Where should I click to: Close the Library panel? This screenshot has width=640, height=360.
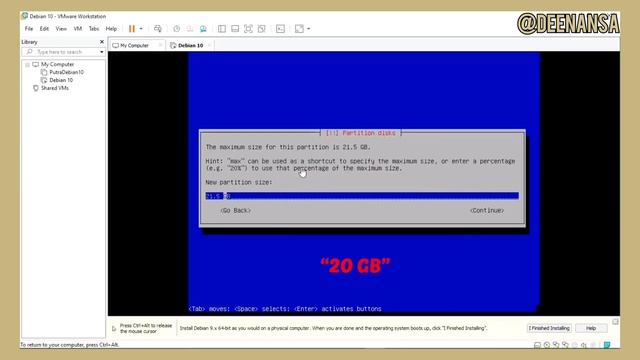(x=102, y=42)
